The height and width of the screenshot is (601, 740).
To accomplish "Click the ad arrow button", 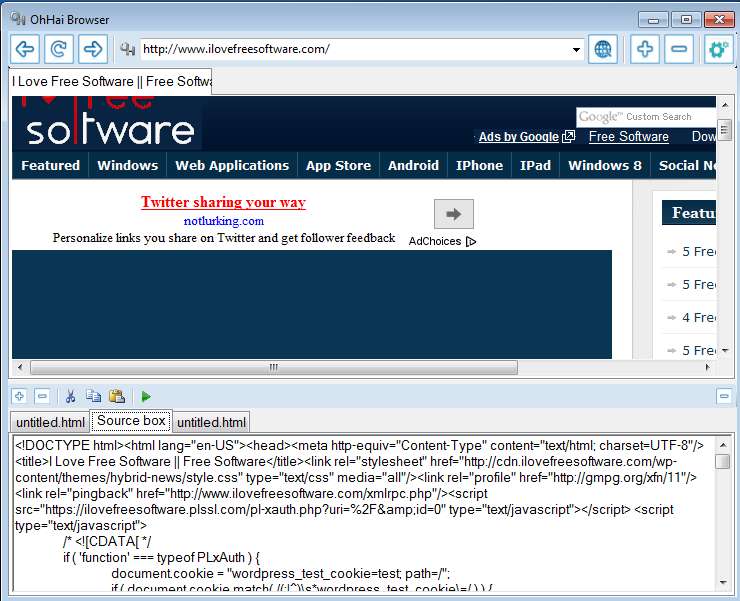I will [454, 214].
